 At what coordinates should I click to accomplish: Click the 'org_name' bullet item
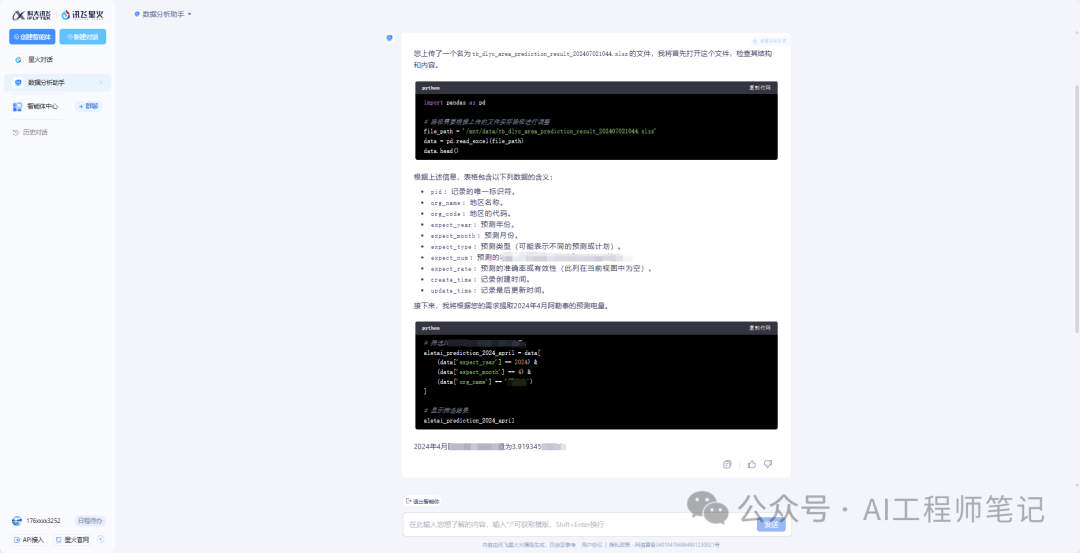point(467,202)
